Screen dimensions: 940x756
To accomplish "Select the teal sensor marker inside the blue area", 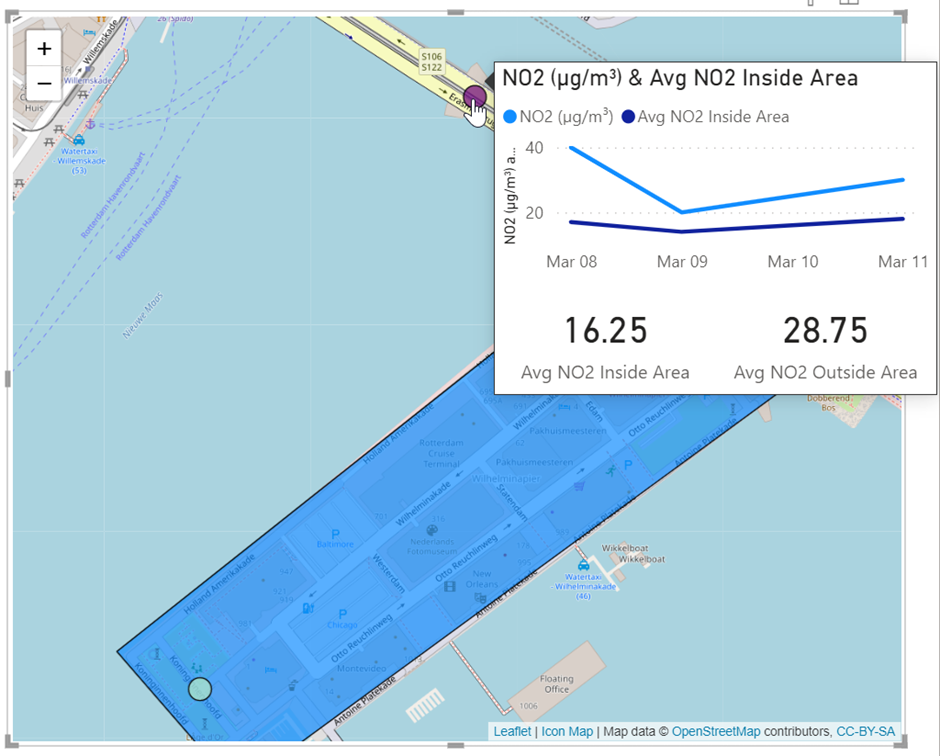I will (200, 689).
